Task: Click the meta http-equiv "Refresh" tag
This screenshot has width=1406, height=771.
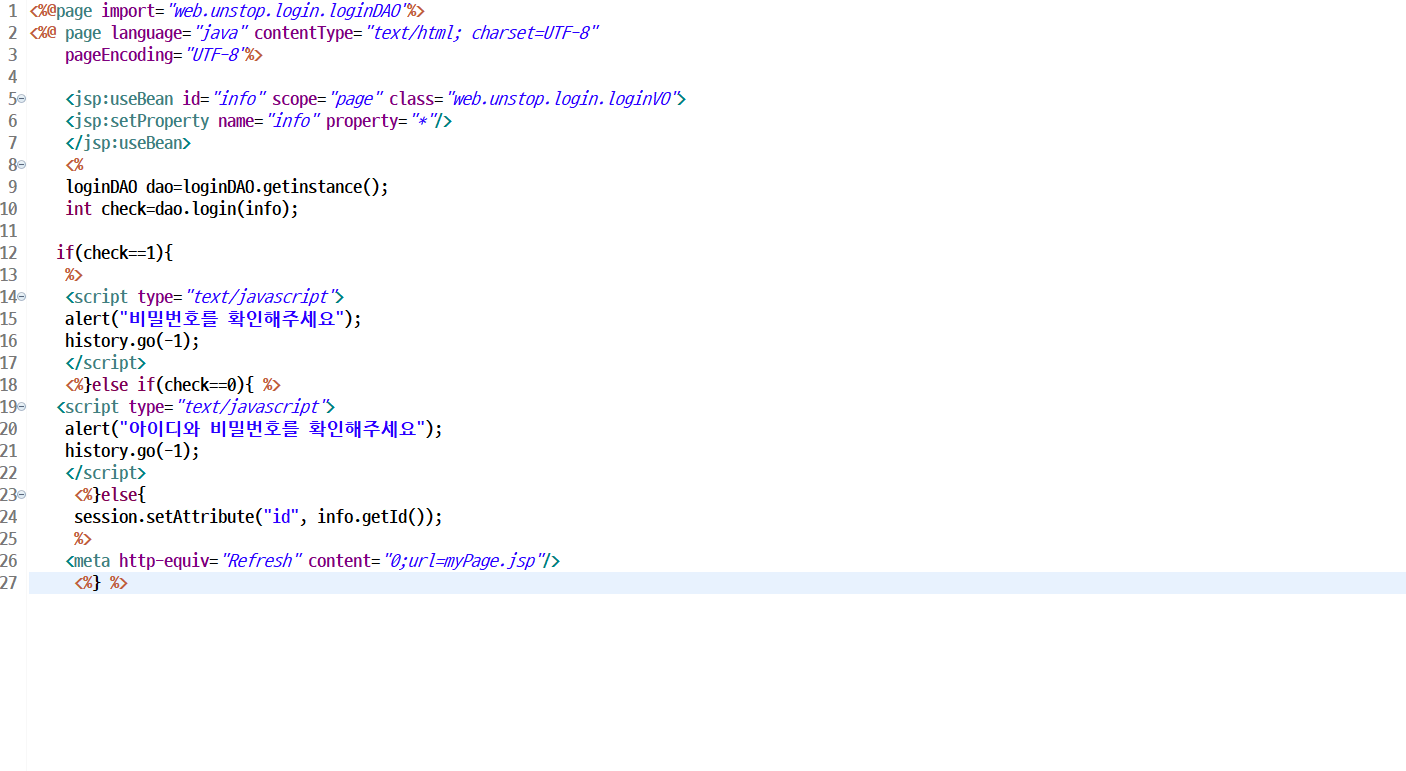Action: click(x=312, y=561)
